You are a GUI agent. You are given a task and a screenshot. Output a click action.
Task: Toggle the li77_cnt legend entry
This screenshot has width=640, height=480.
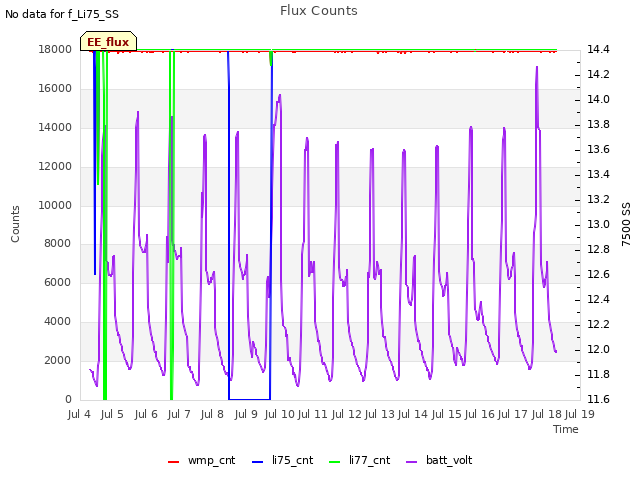360,460
